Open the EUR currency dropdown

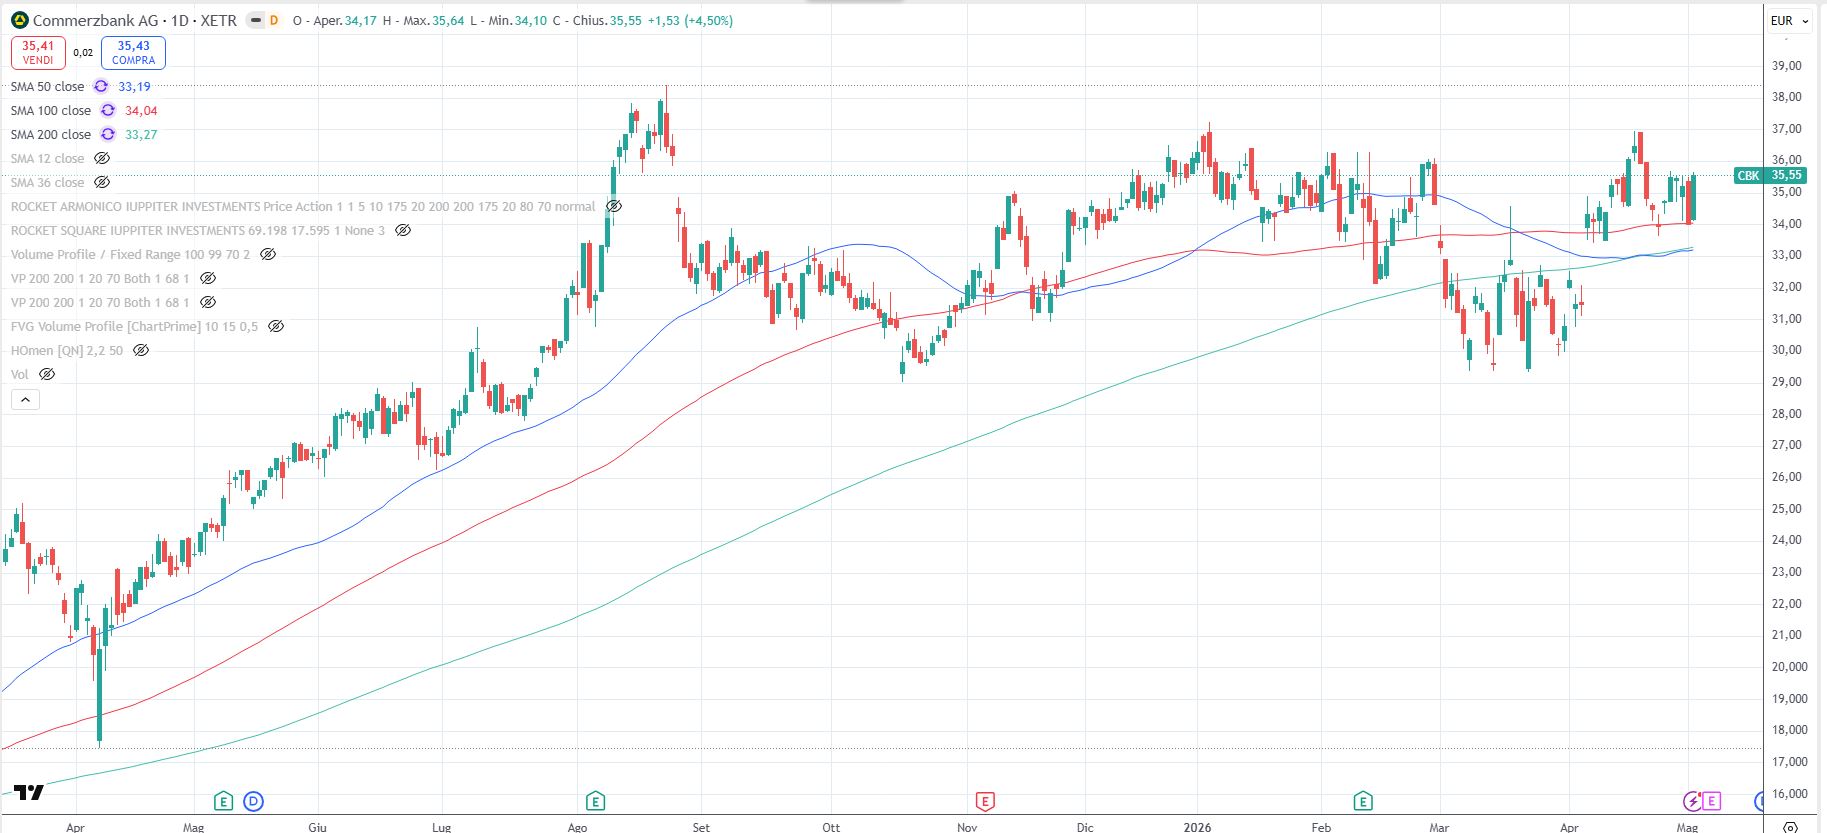click(x=1789, y=20)
